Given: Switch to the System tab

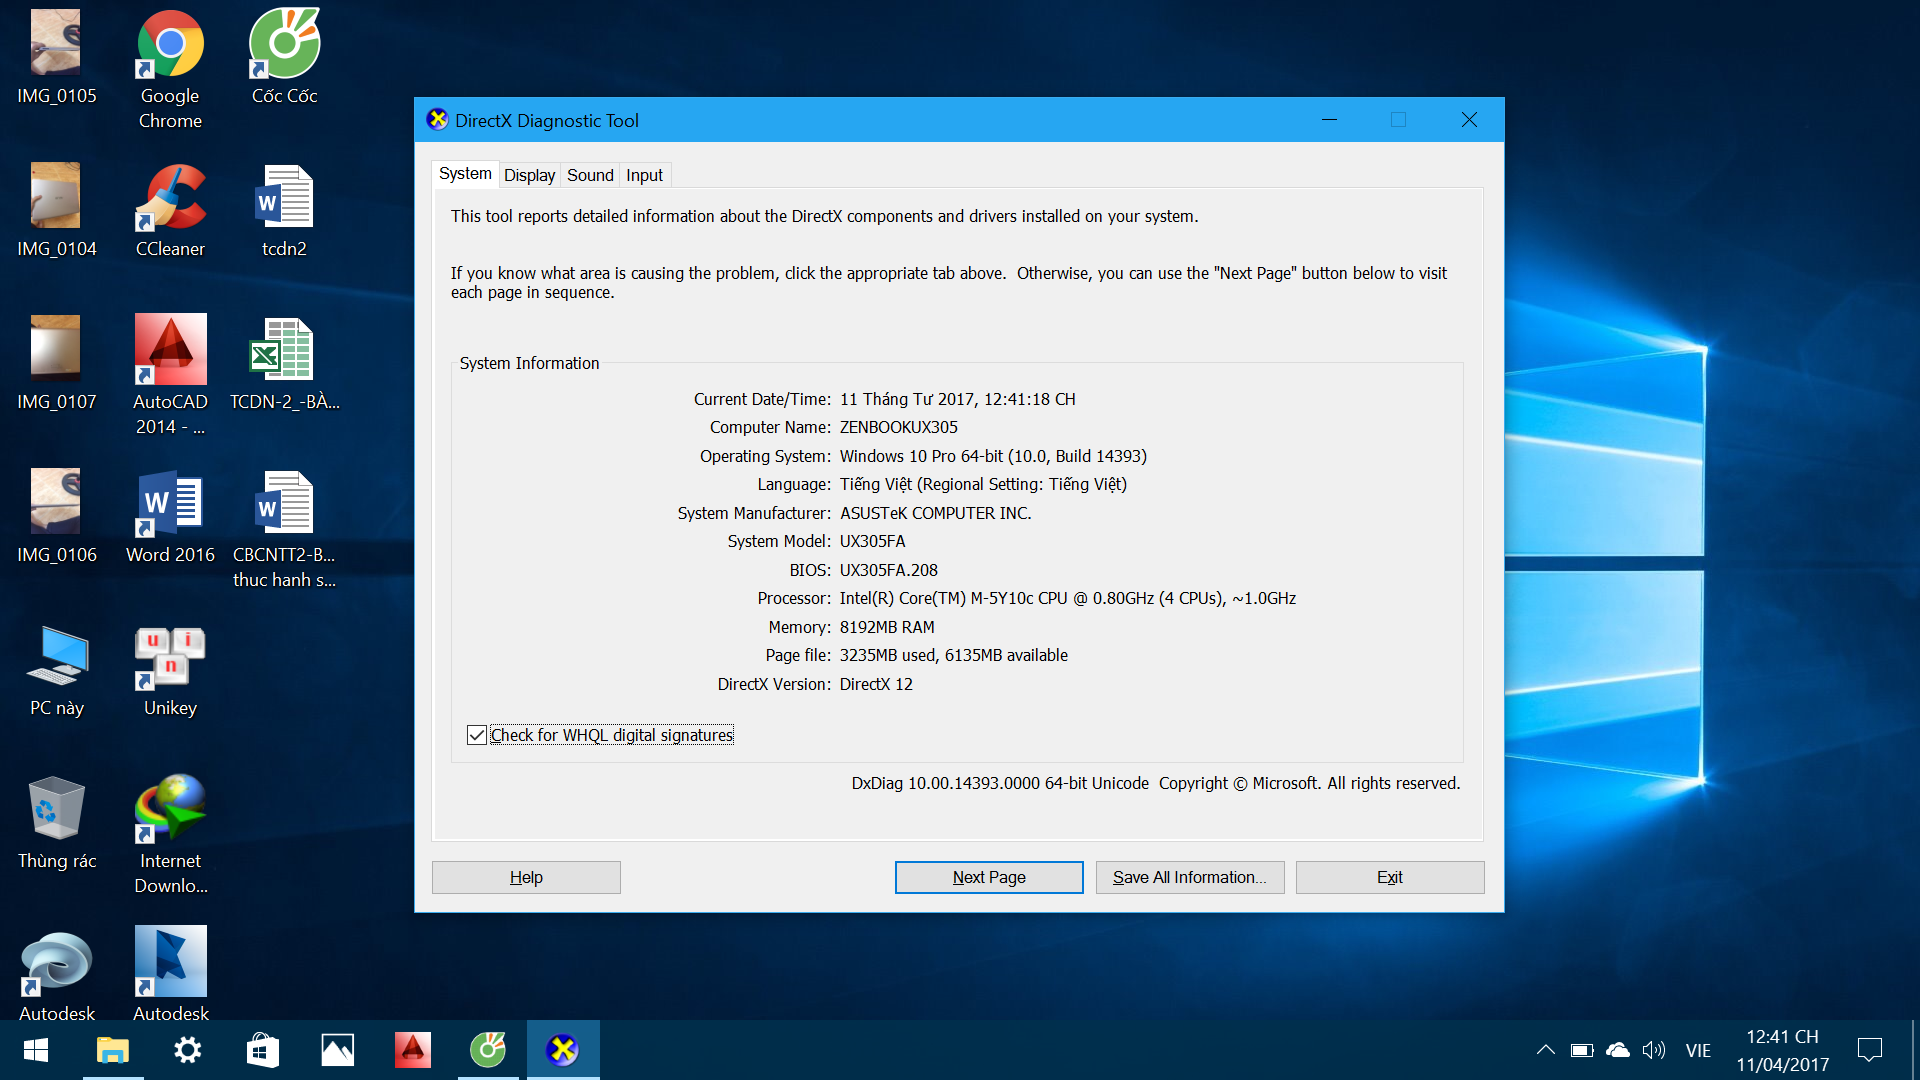Looking at the screenshot, I should pos(465,174).
